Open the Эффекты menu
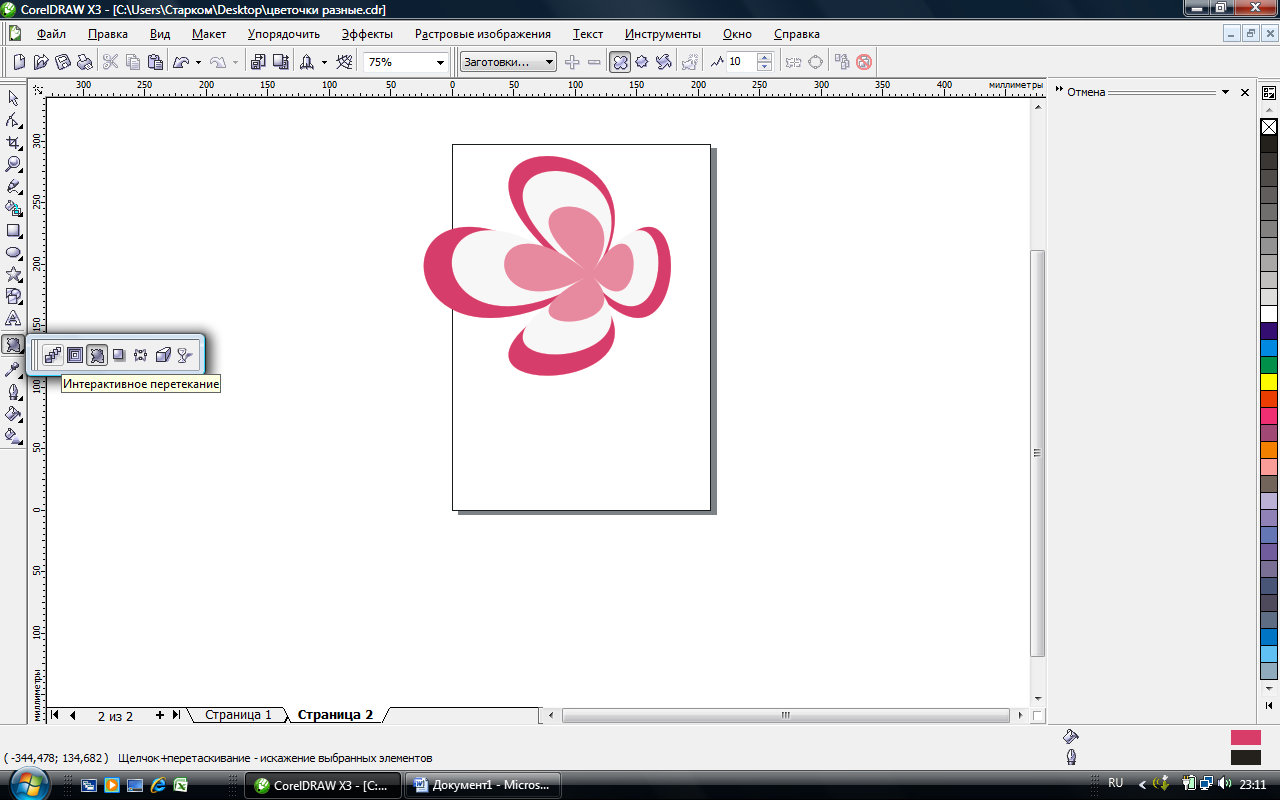The height and width of the screenshot is (800, 1280). [367, 34]
